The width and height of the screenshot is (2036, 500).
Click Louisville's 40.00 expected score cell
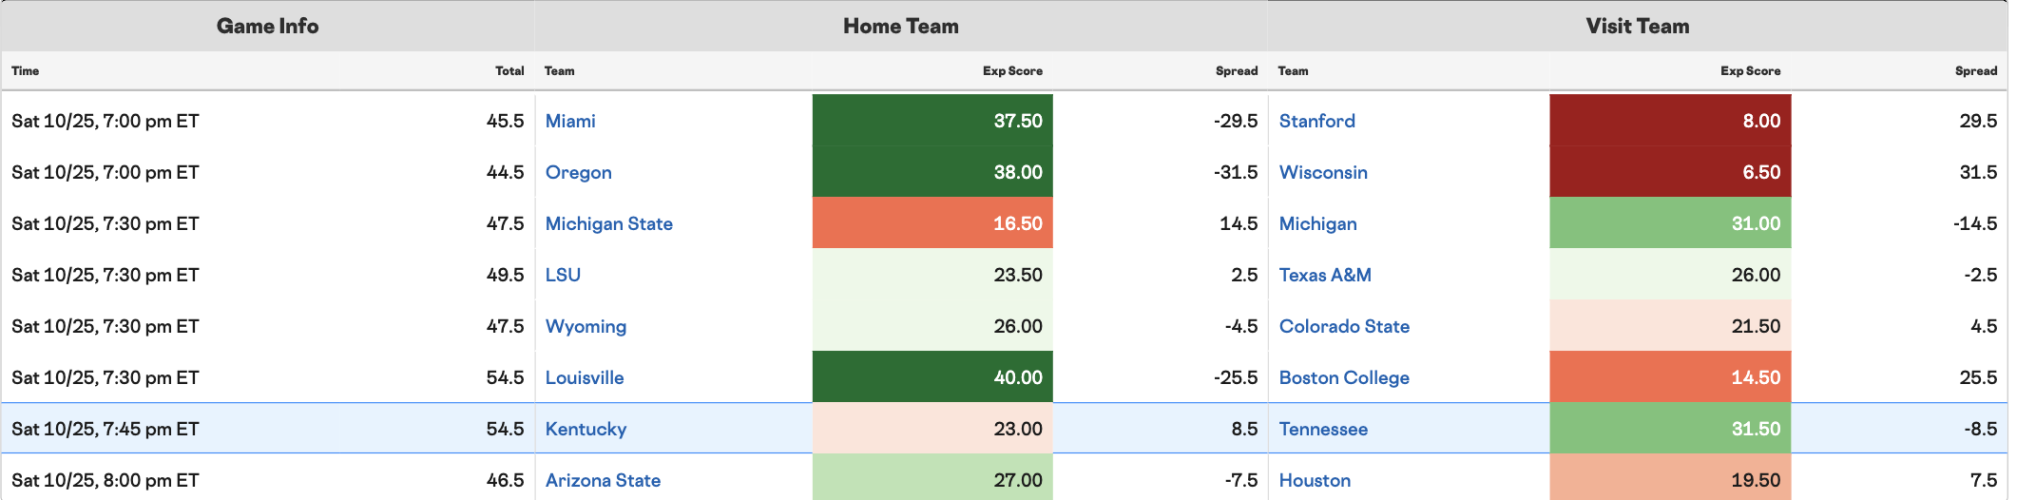[932, 377]
